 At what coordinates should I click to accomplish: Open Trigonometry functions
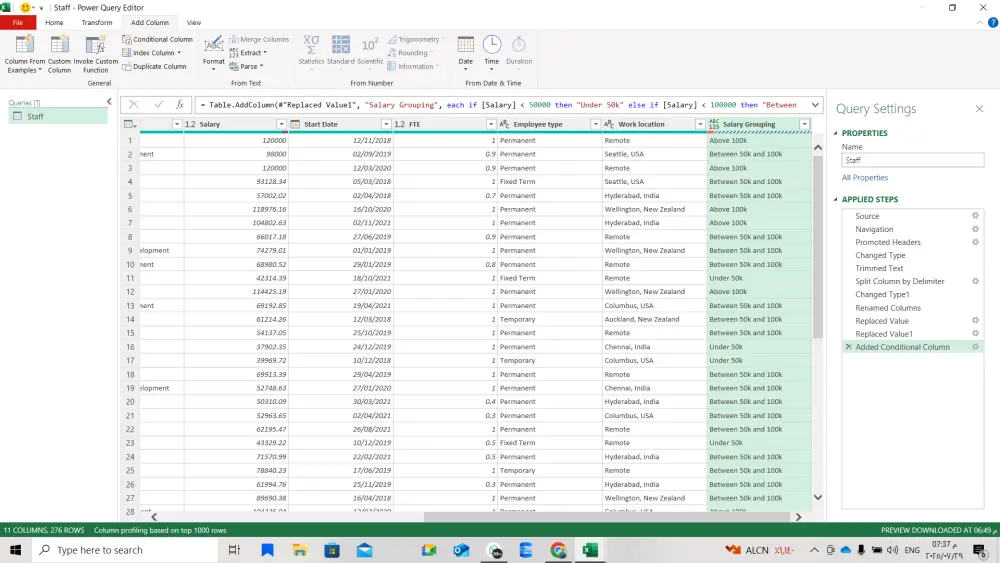pos(416,40)
